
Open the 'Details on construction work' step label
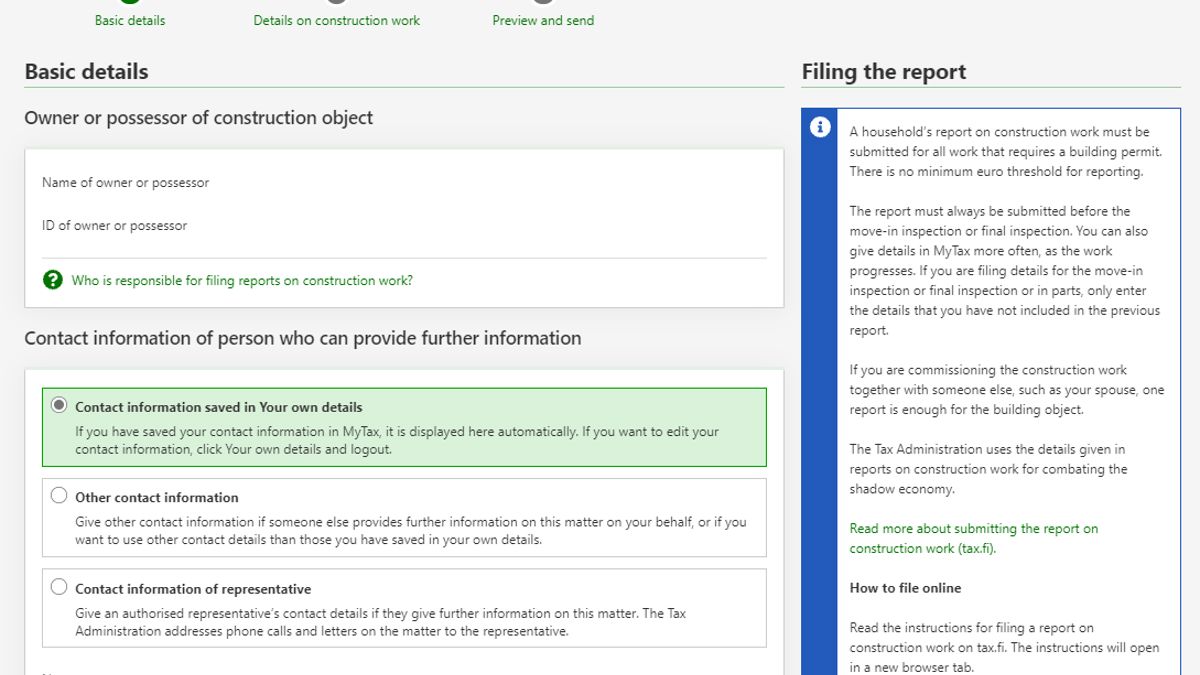click(337, 20)
